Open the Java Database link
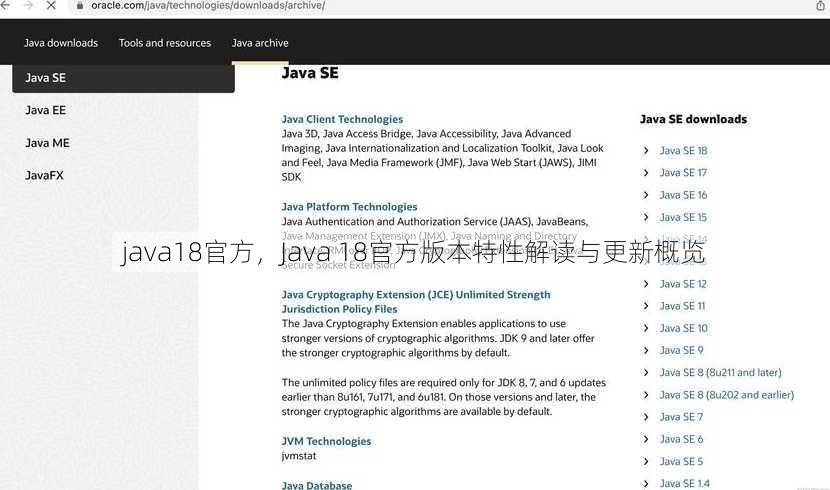This screenshot has height=490, width=830. point(317,485)
